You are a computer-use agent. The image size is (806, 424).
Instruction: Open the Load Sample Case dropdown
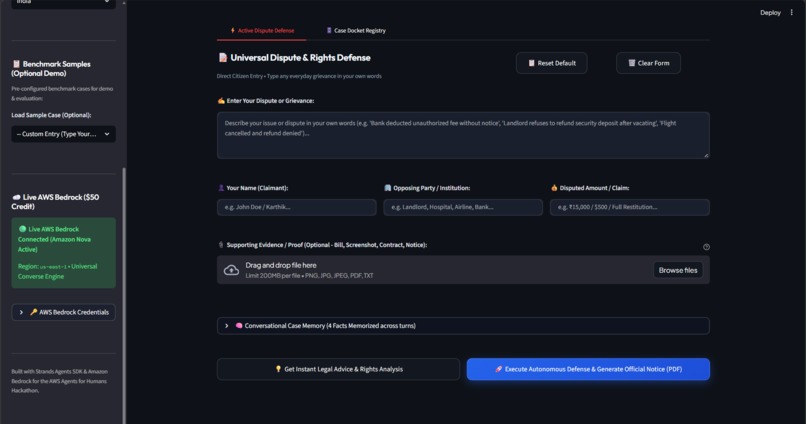point(63,134)
